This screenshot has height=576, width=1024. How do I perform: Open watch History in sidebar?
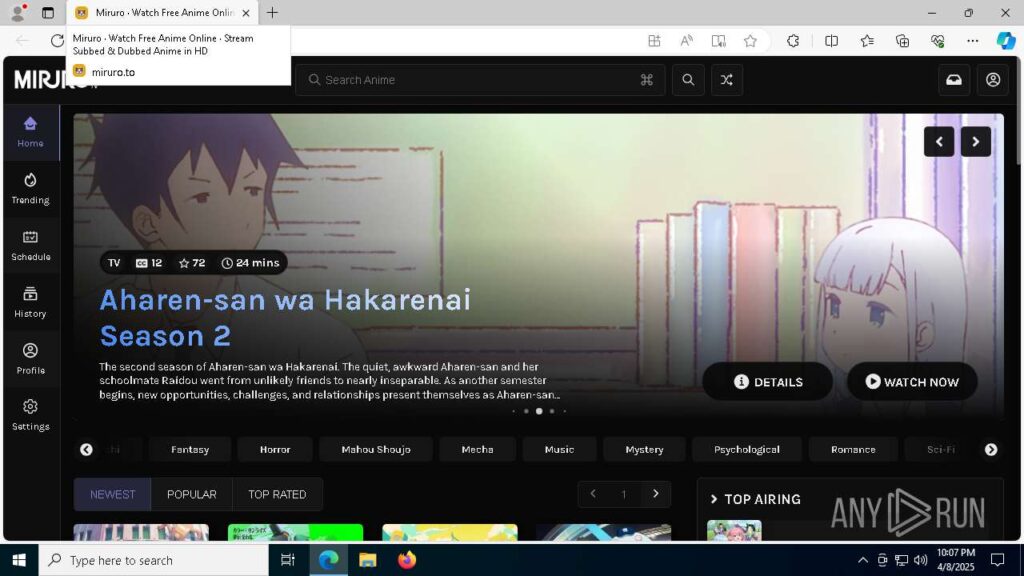coord(30,302)
